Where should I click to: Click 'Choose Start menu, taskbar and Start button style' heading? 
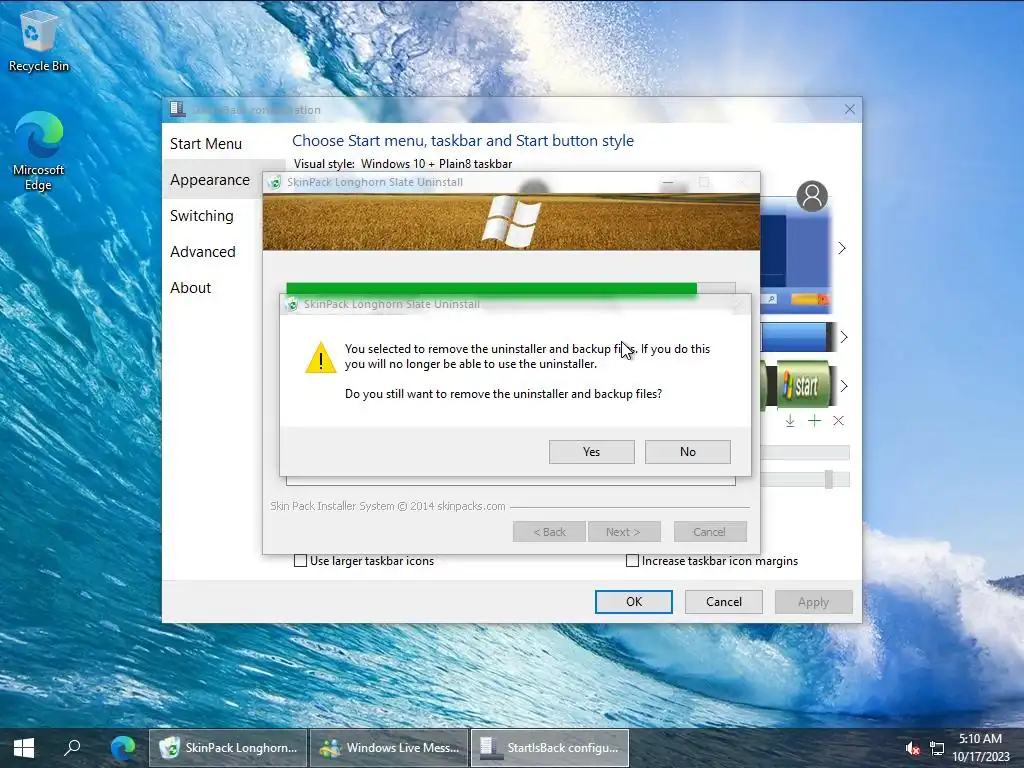[463, 140]
